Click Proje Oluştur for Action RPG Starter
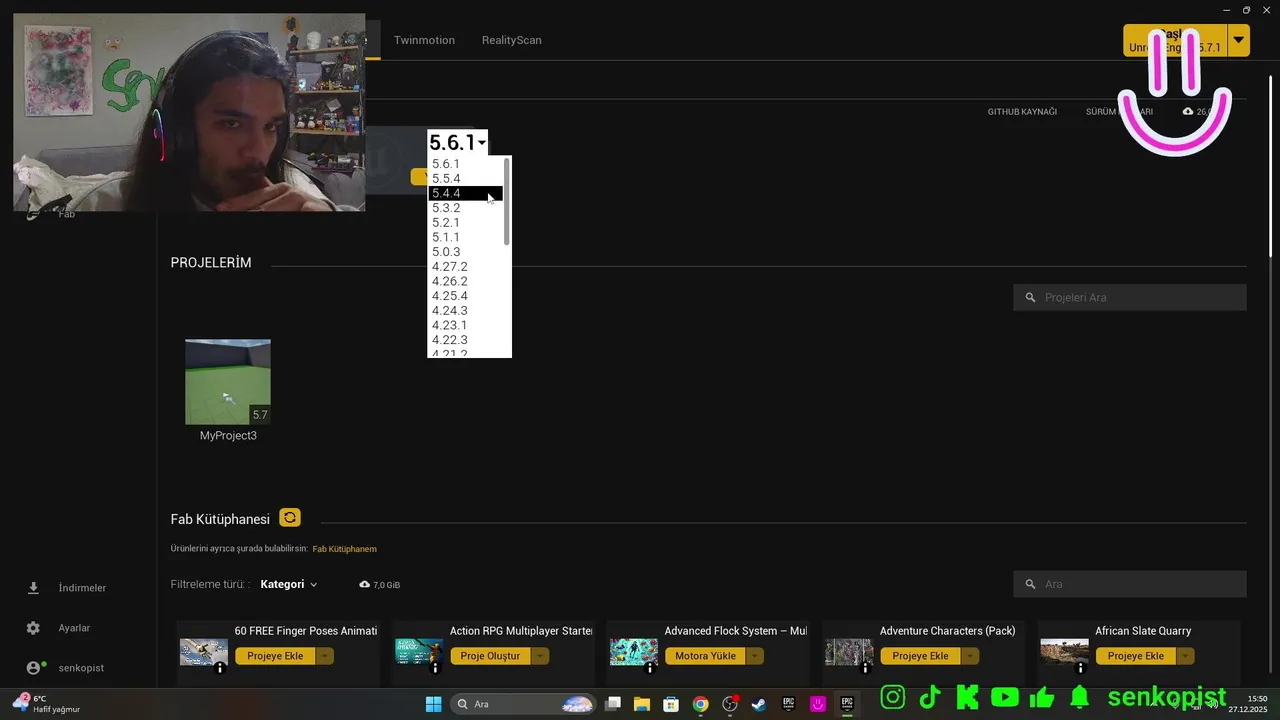1280x720 pixels. (x=490, y=656)
